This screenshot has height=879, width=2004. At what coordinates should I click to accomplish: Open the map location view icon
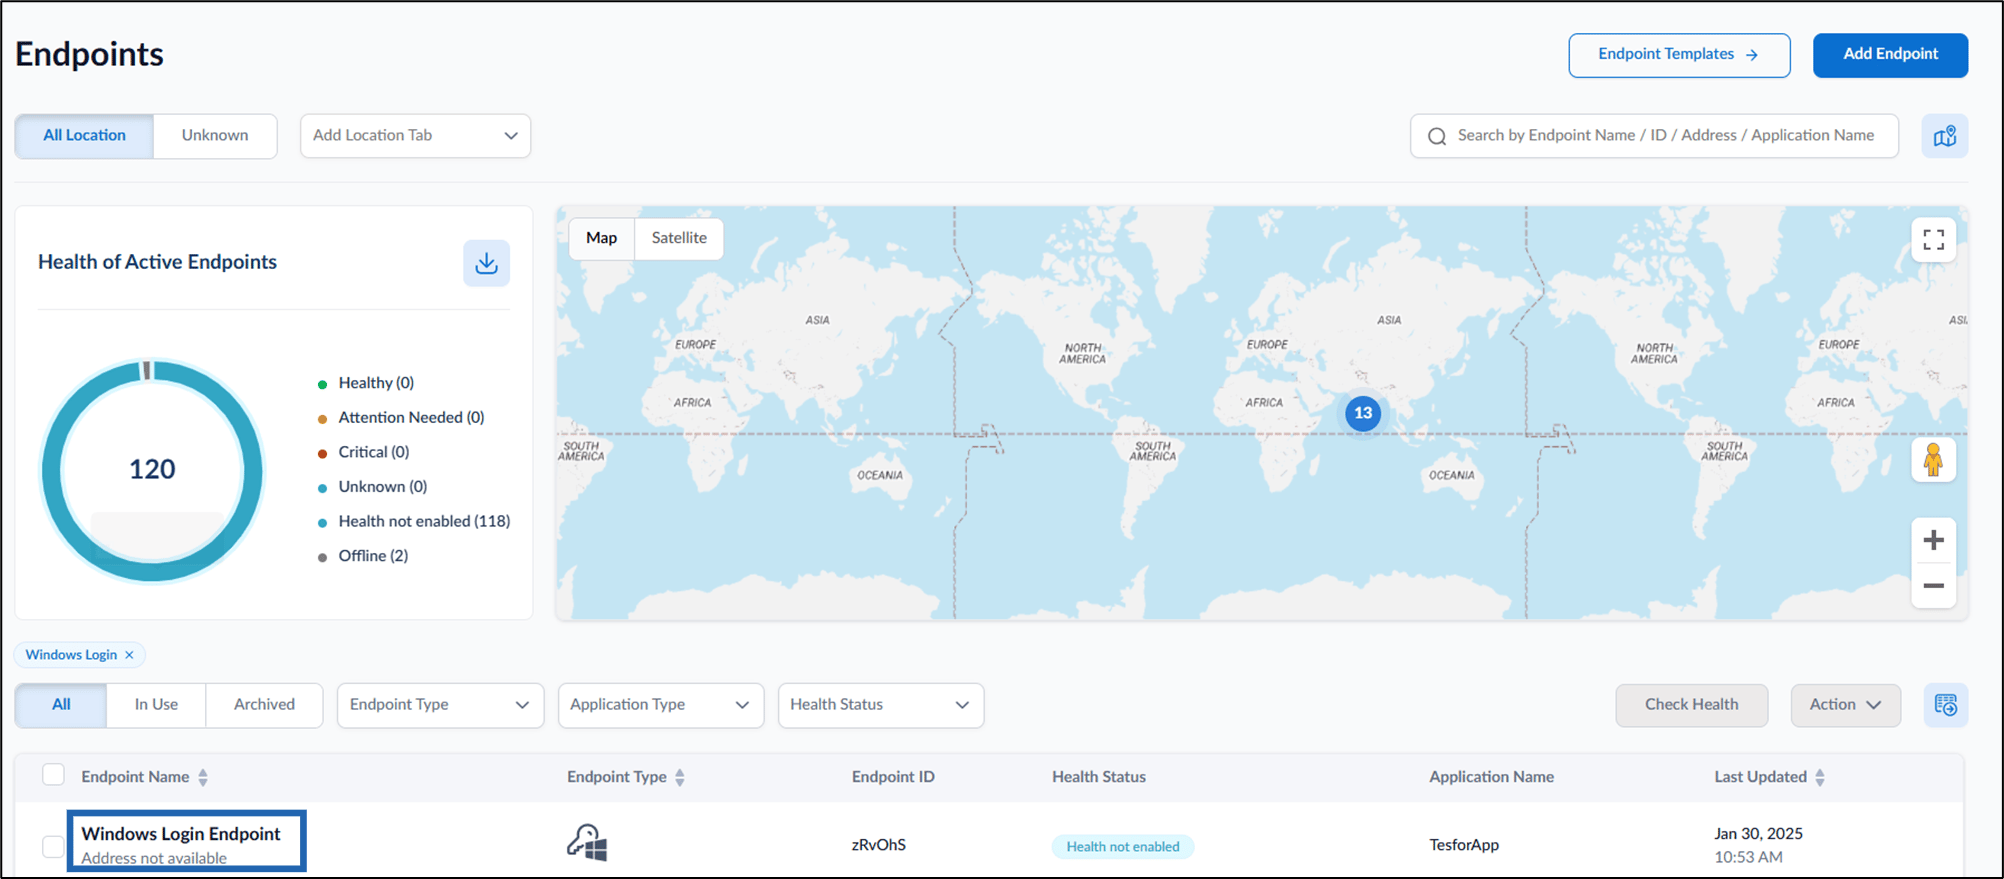[x=1944, y=136]
